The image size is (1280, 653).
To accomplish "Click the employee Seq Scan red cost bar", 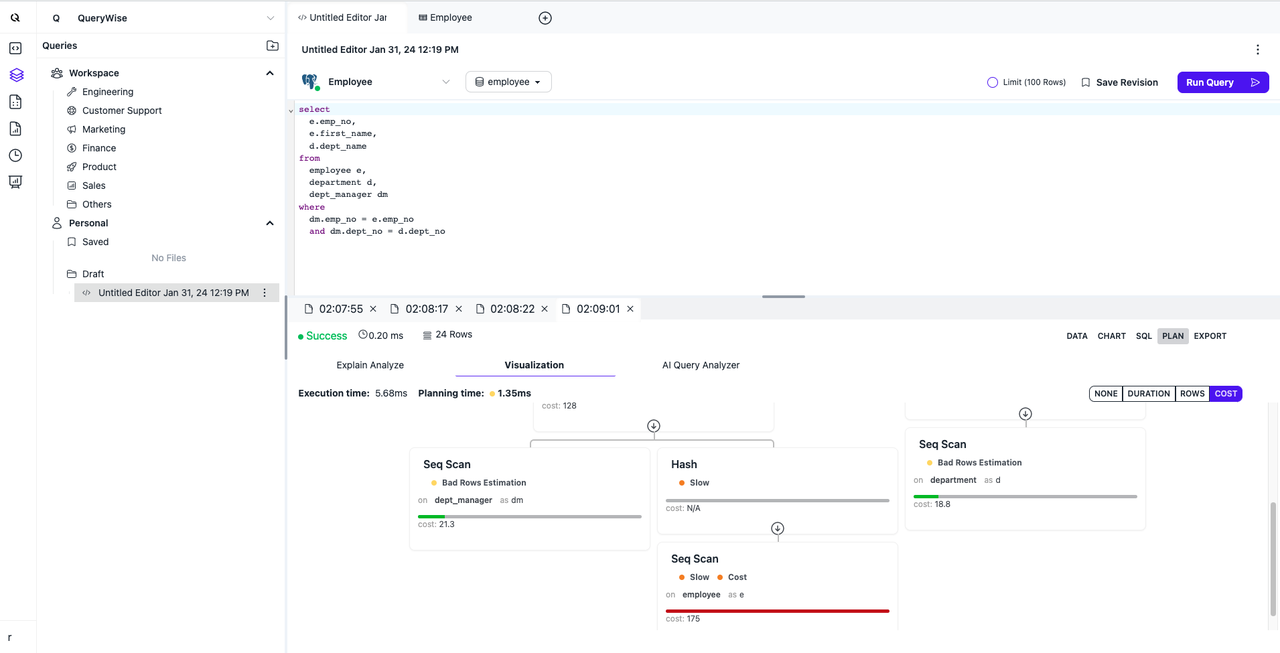I will 777,611.
